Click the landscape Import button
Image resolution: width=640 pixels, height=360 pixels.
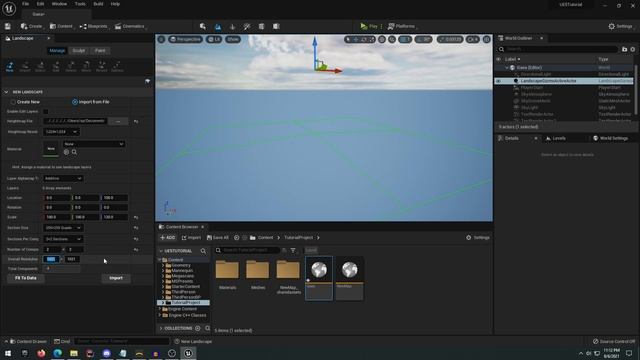(116, 278)
